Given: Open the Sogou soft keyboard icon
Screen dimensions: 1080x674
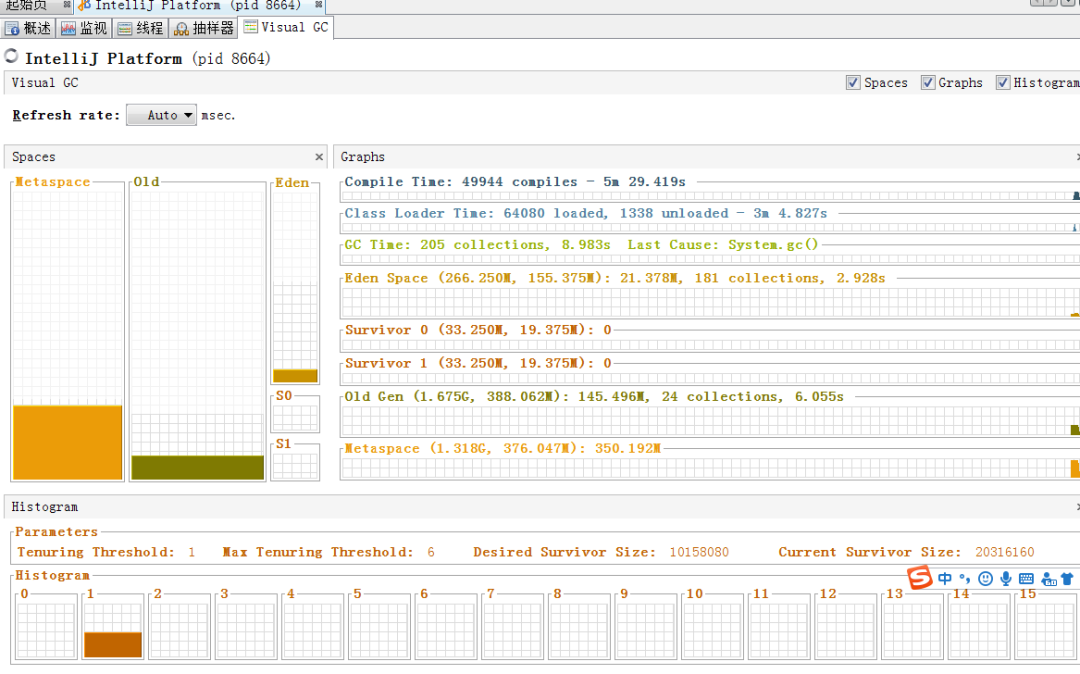Looking at the screenshot, I should pyautogui.click(x=1026, y=579).
